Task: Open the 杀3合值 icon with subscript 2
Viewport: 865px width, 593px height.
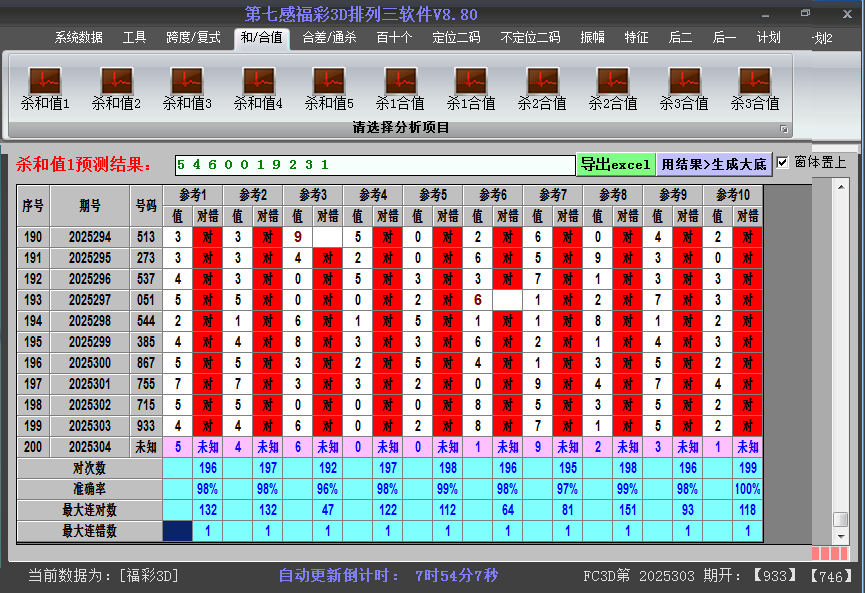Action: point(754,81)
